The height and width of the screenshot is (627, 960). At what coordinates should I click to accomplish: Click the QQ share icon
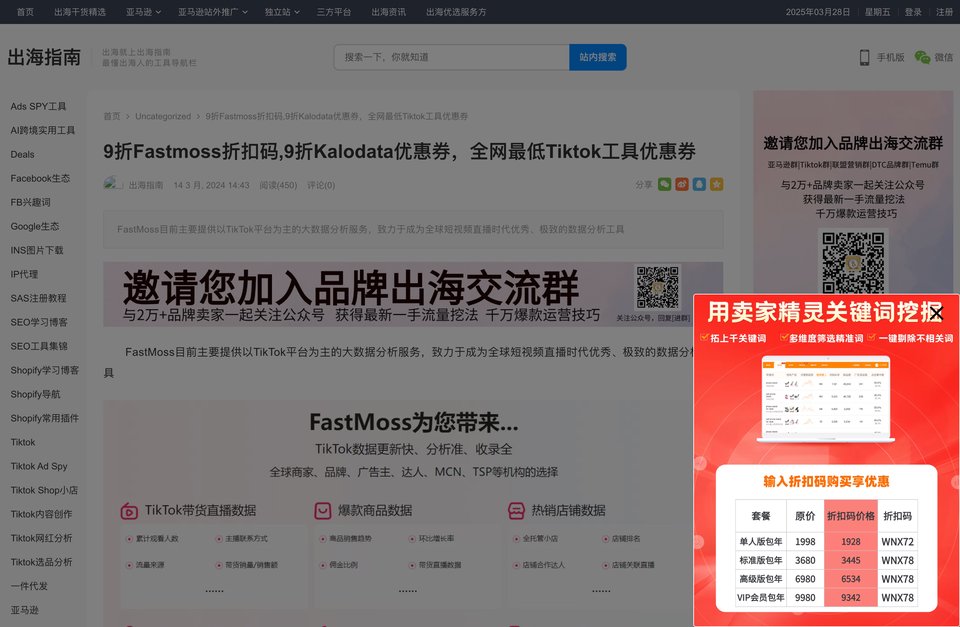pos(699,184)
